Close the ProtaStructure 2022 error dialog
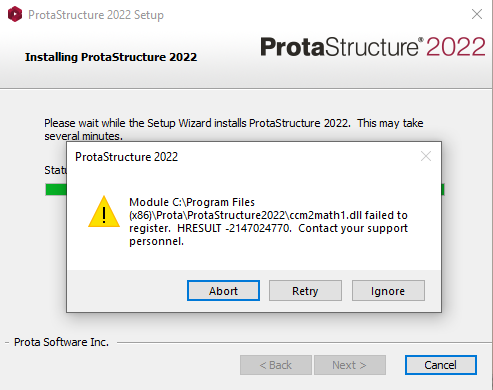 click(x=426, y=156)
